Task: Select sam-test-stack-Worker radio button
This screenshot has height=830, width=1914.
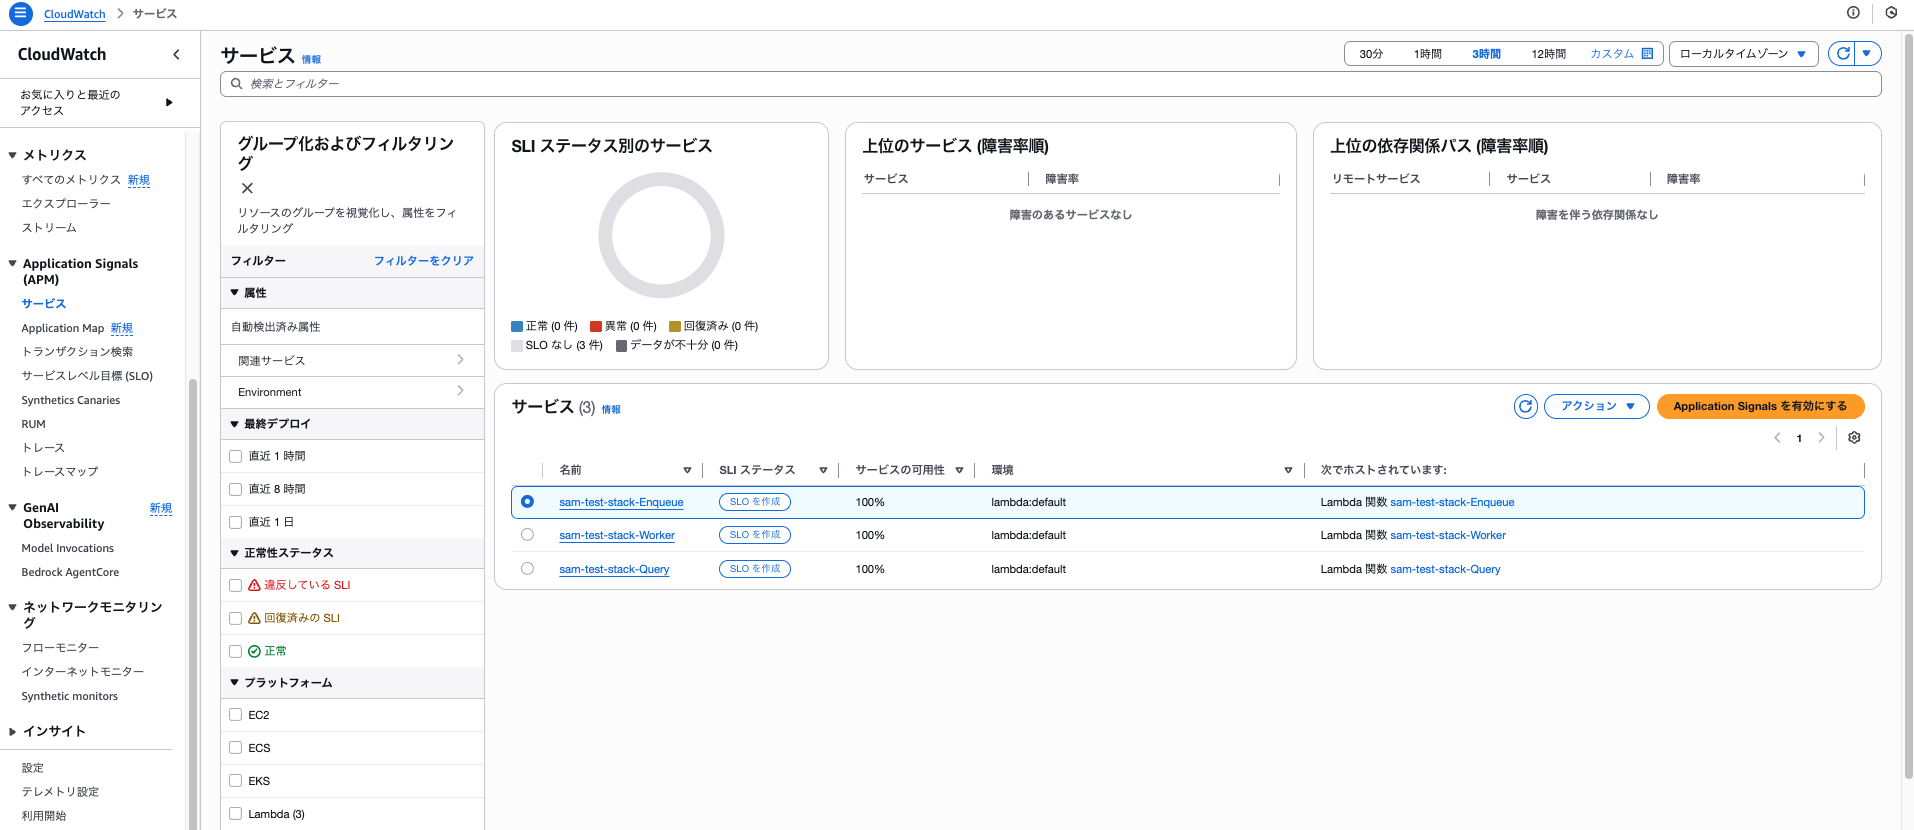Action: coord(527,535)
